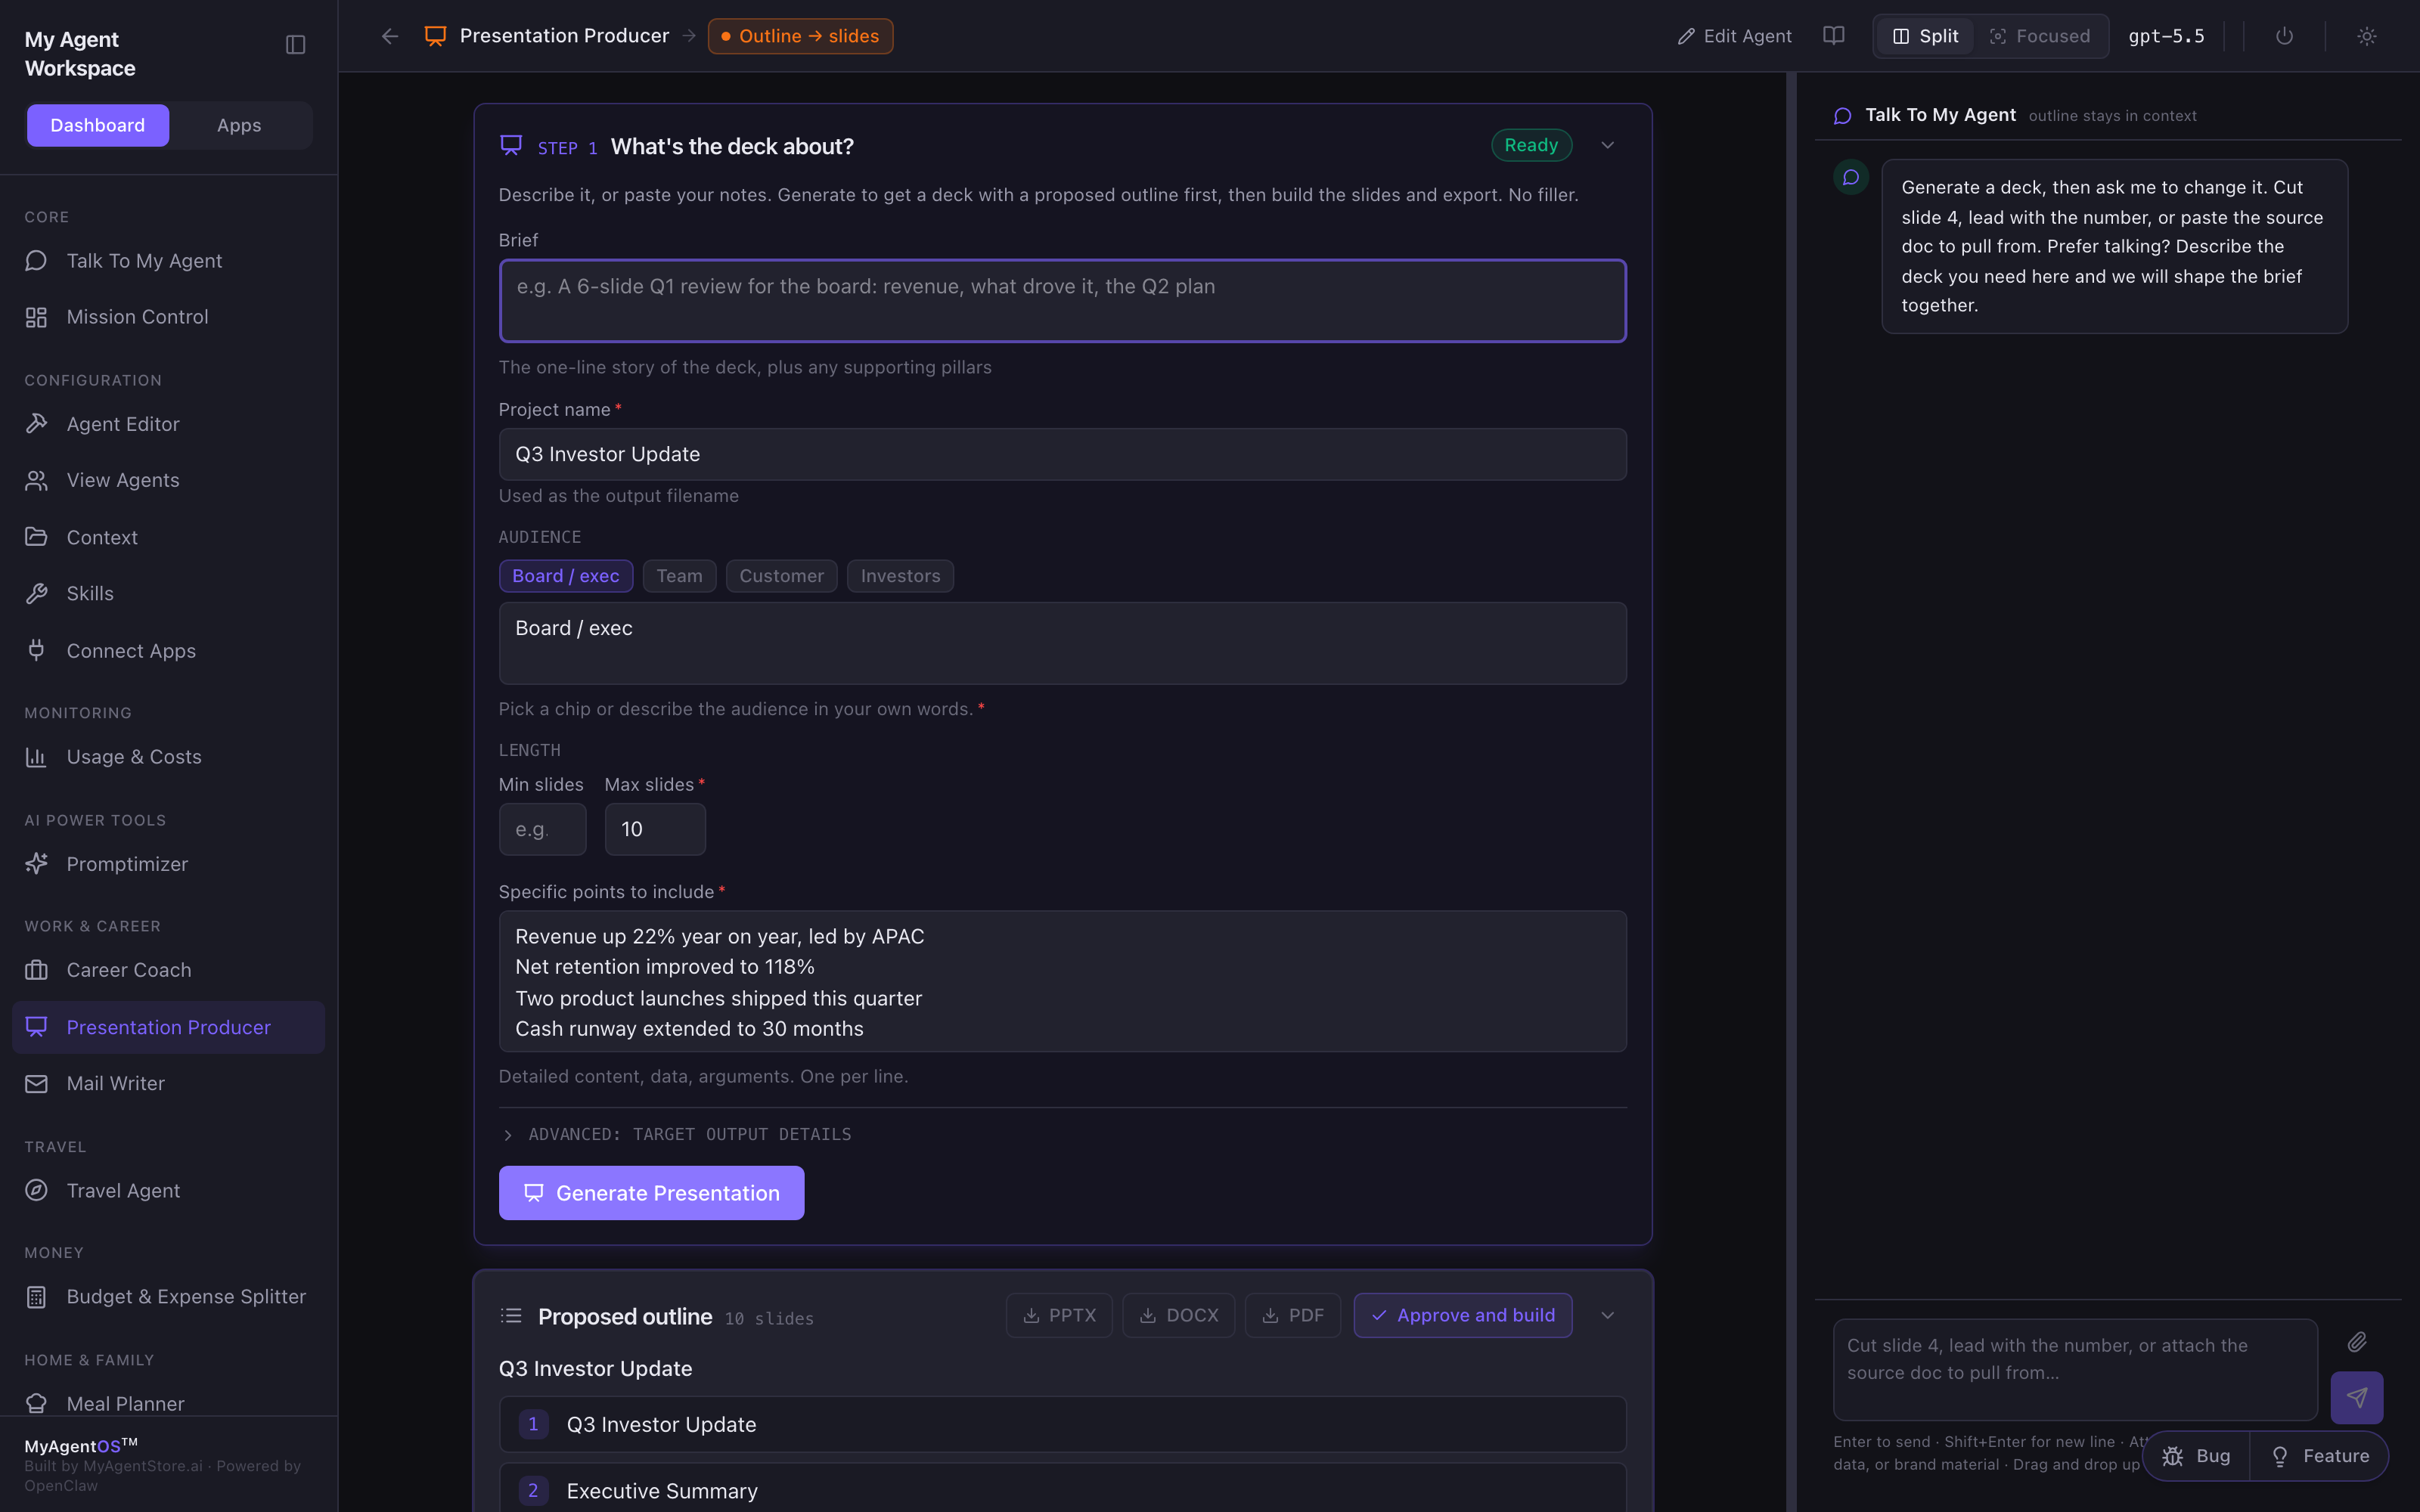Image resolution: width=2420 pixels, height=1512 pixels.
Task: Toggle light theme sun icon
Action: (x=2366, y=36)
